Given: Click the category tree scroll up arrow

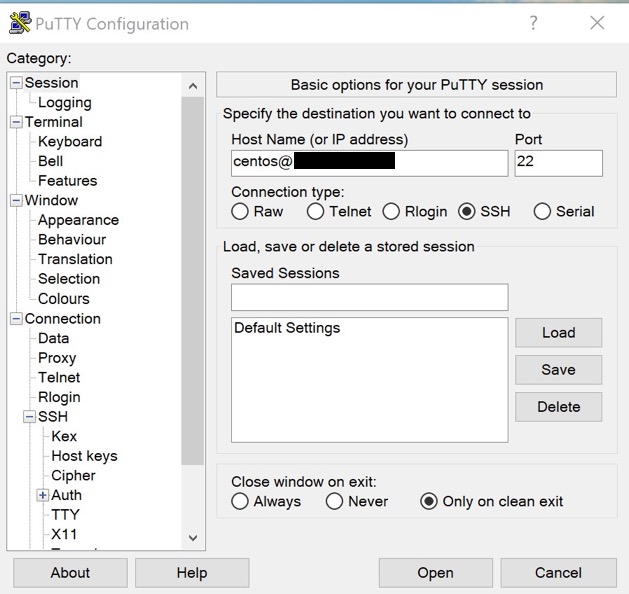Looking at the screenshot, I should [193, 86].
